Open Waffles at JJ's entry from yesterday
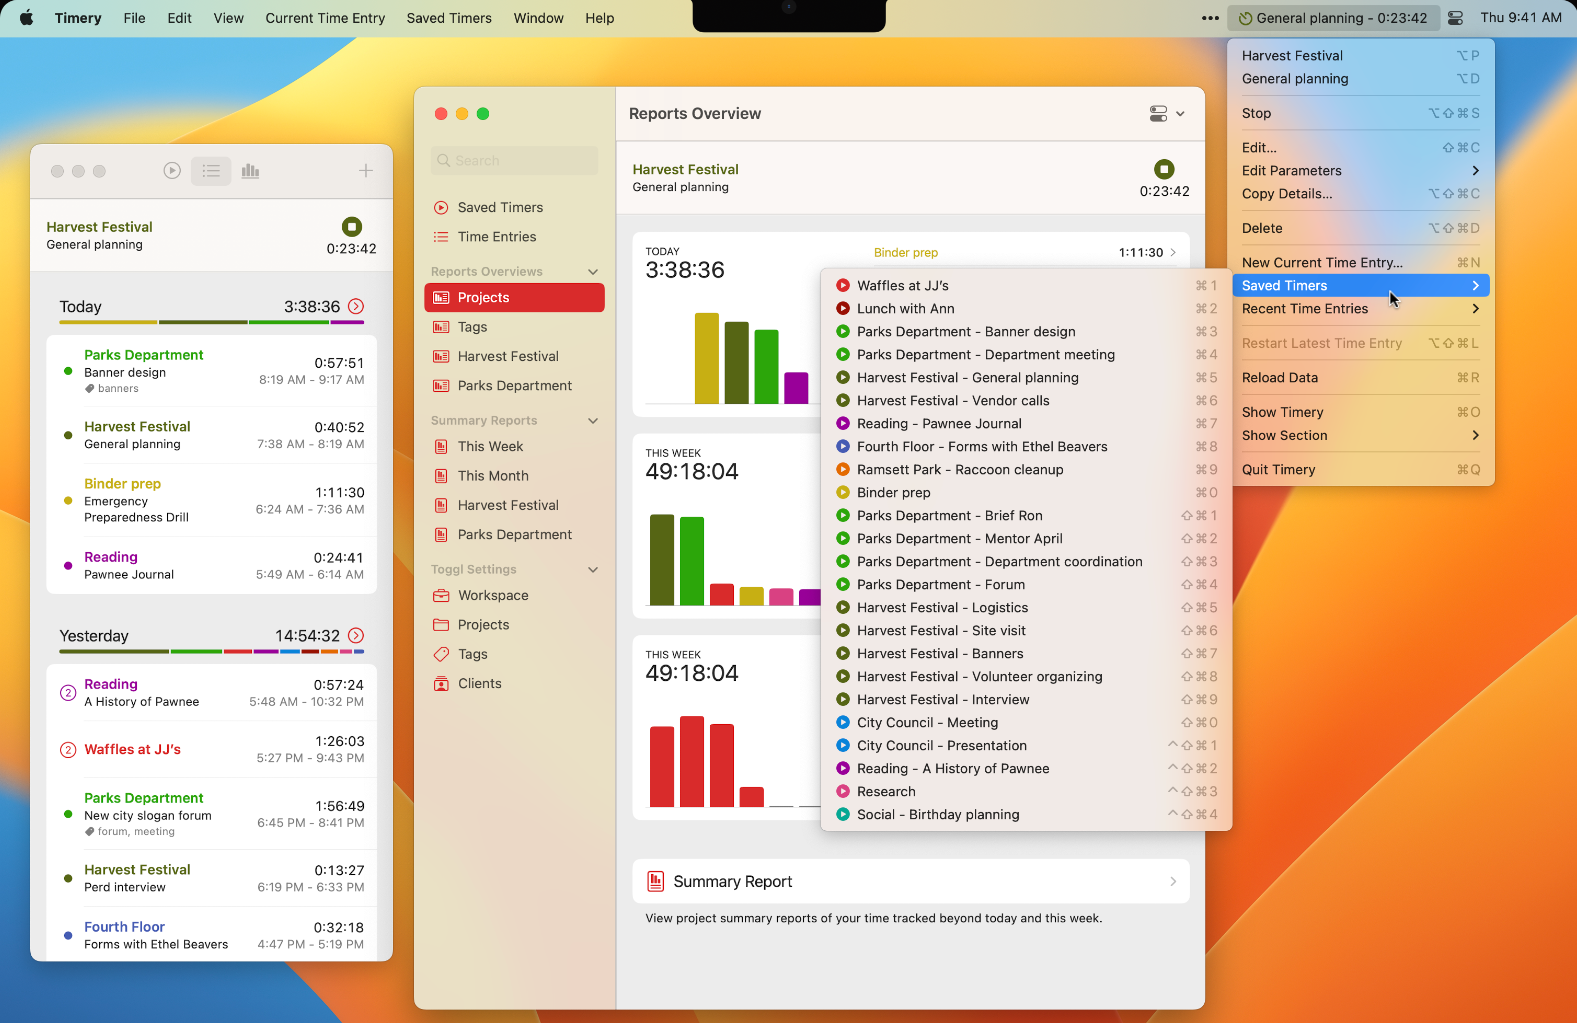Viewport: 1577px width, 1023px height. click(212, 749)
